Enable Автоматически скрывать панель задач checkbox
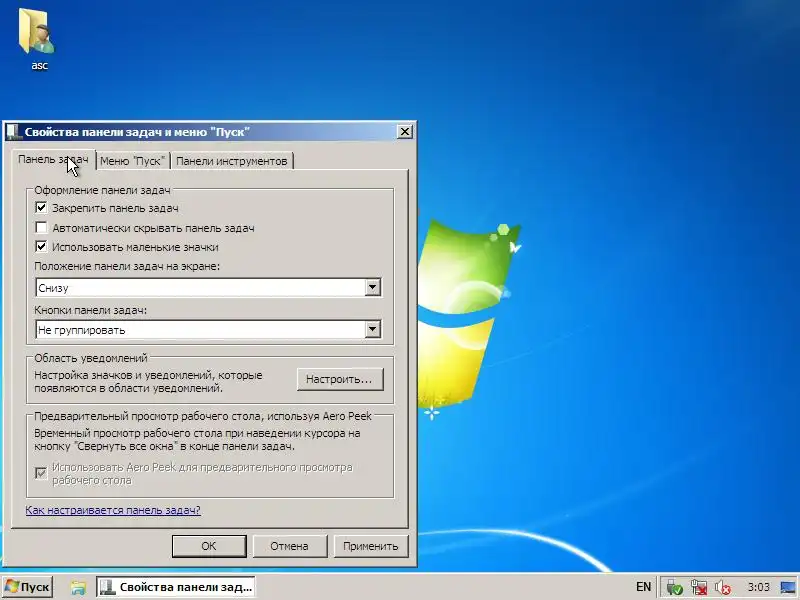Screen dimensions: 800x600 point(41,228)
